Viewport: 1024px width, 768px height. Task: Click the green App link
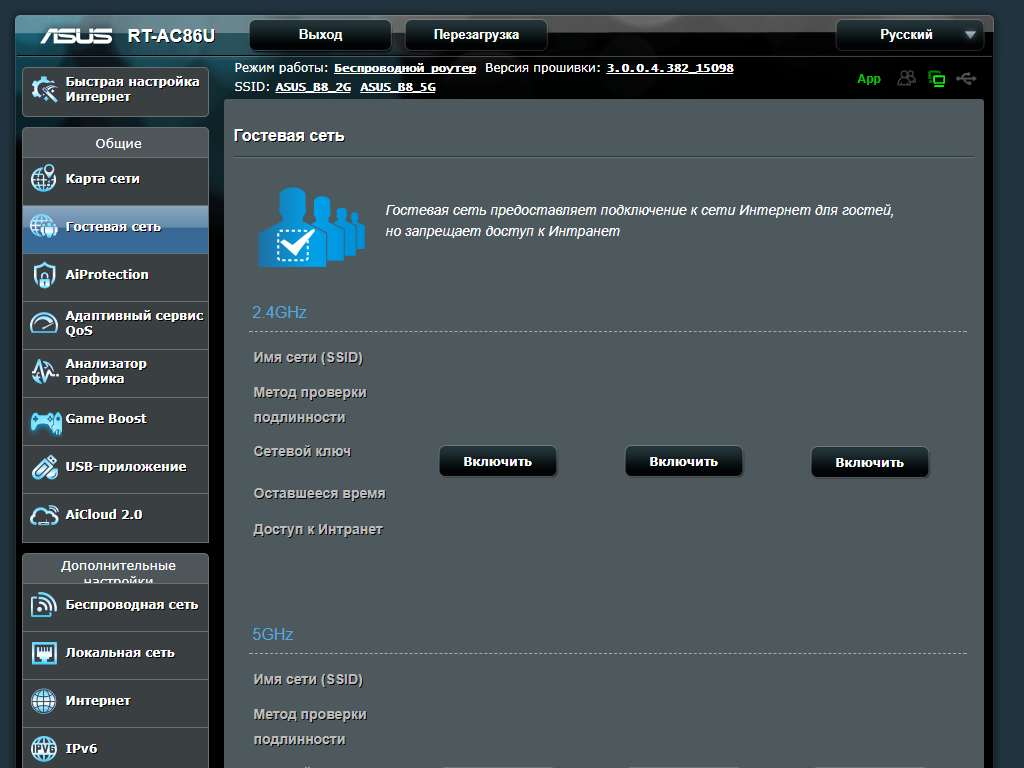tap(869, 79)
